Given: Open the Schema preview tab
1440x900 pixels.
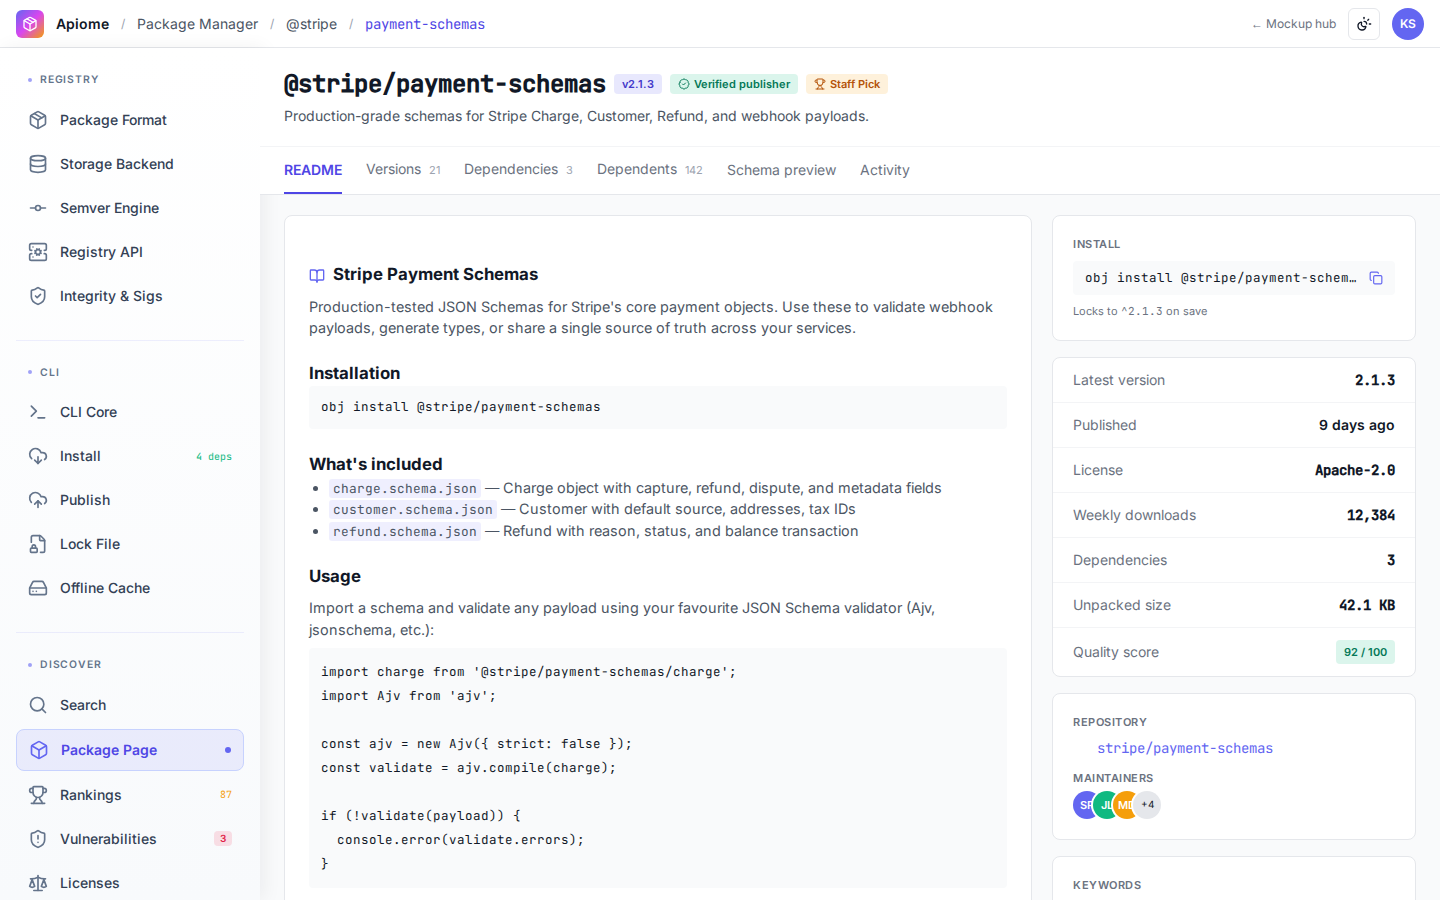Looking at the screenshot, I should pyautogui.click(x=781, y=170).
